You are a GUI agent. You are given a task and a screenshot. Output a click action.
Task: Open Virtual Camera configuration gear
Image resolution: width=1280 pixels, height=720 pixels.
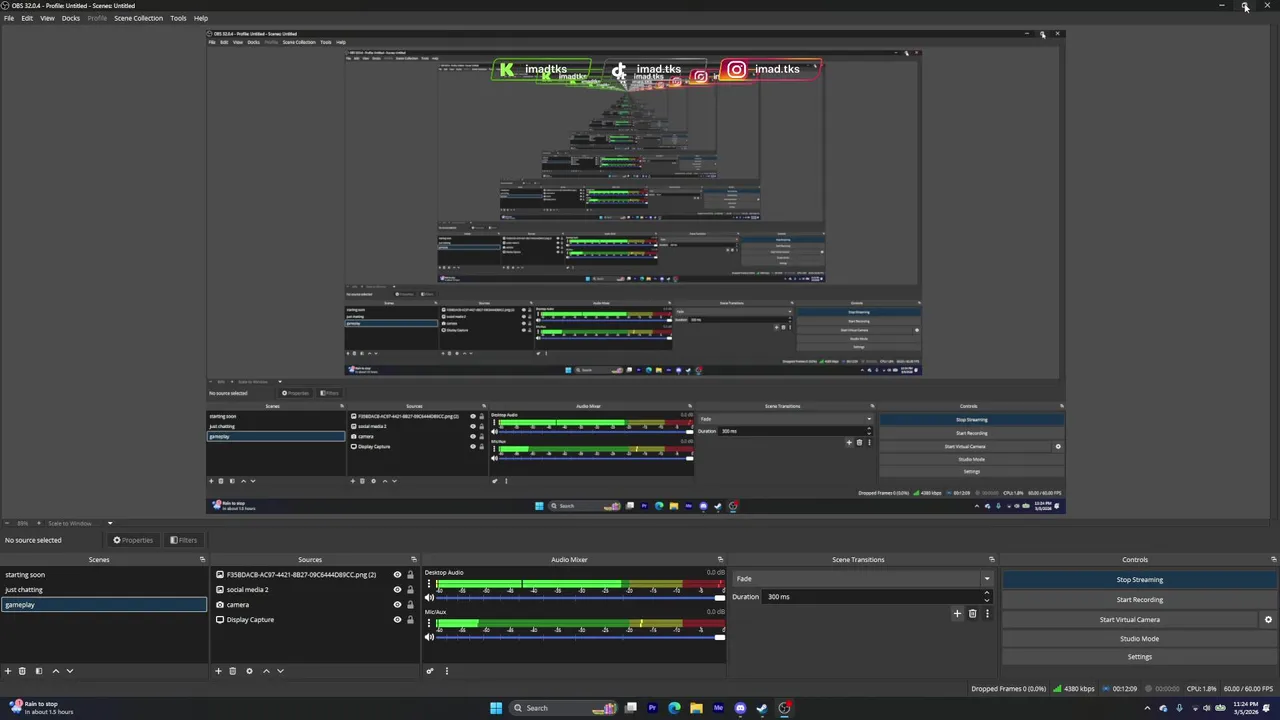[1268, 620]
